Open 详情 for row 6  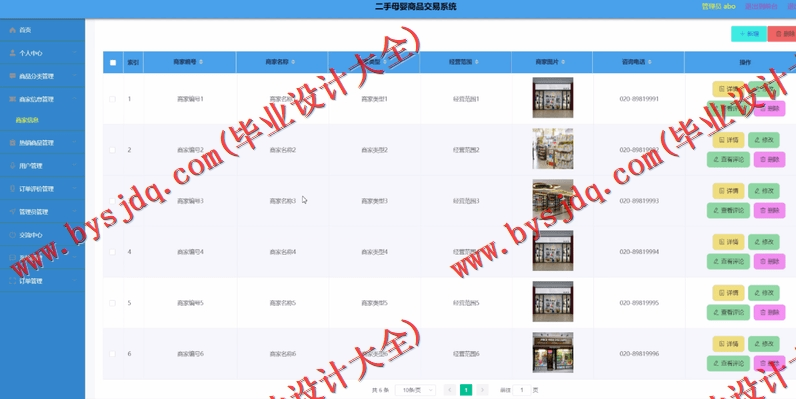728,344
